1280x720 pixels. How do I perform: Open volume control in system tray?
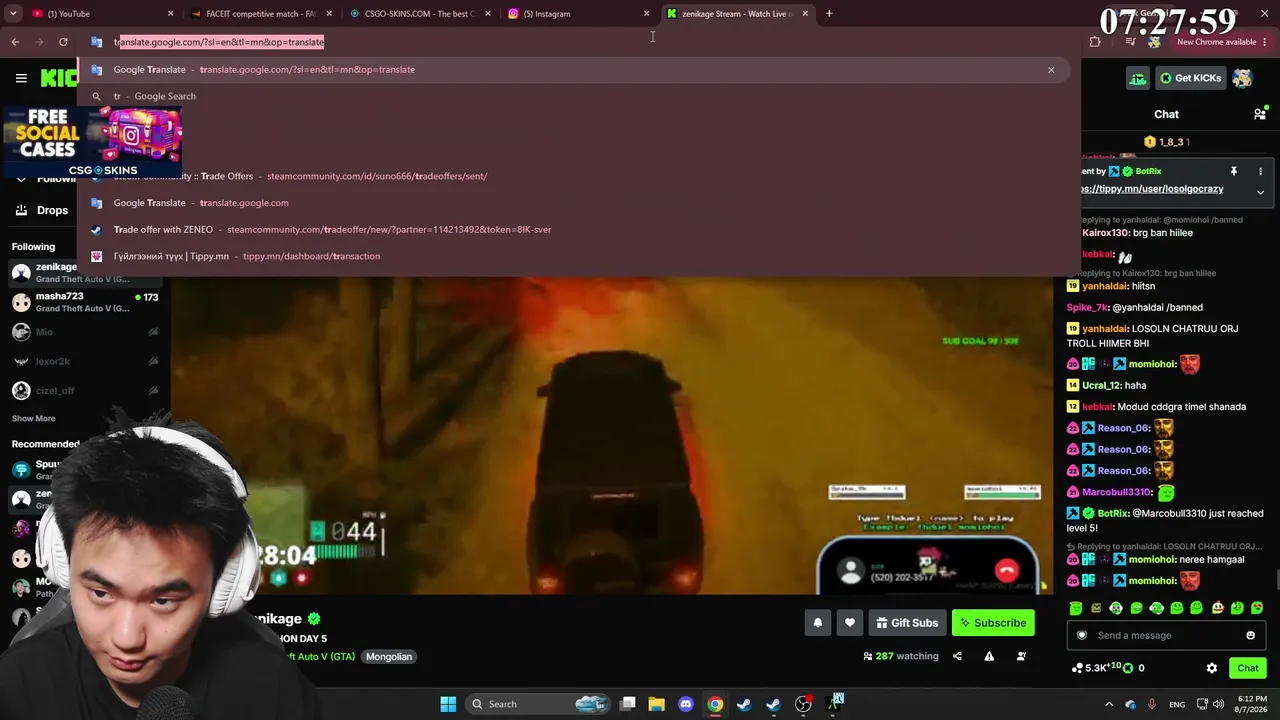pyautogui.click(x=1219, y=704)
